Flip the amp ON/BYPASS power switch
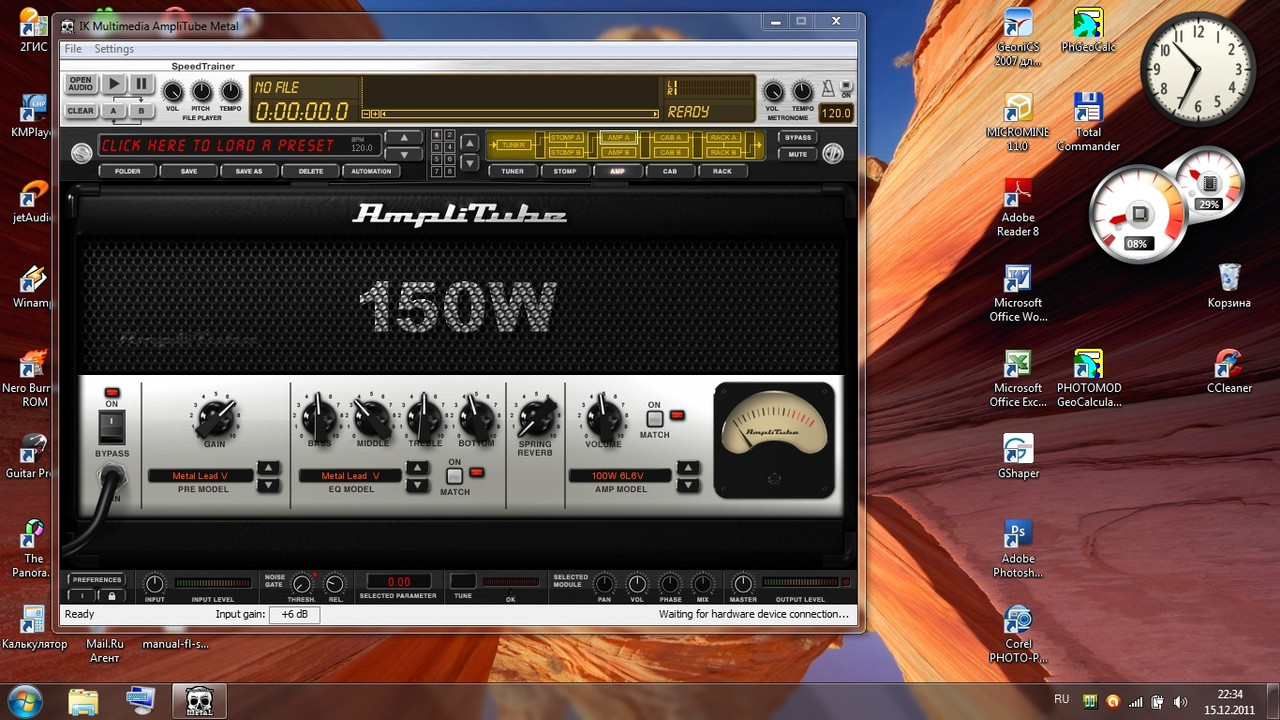1280x720 pixels. [x=111, y=427]
